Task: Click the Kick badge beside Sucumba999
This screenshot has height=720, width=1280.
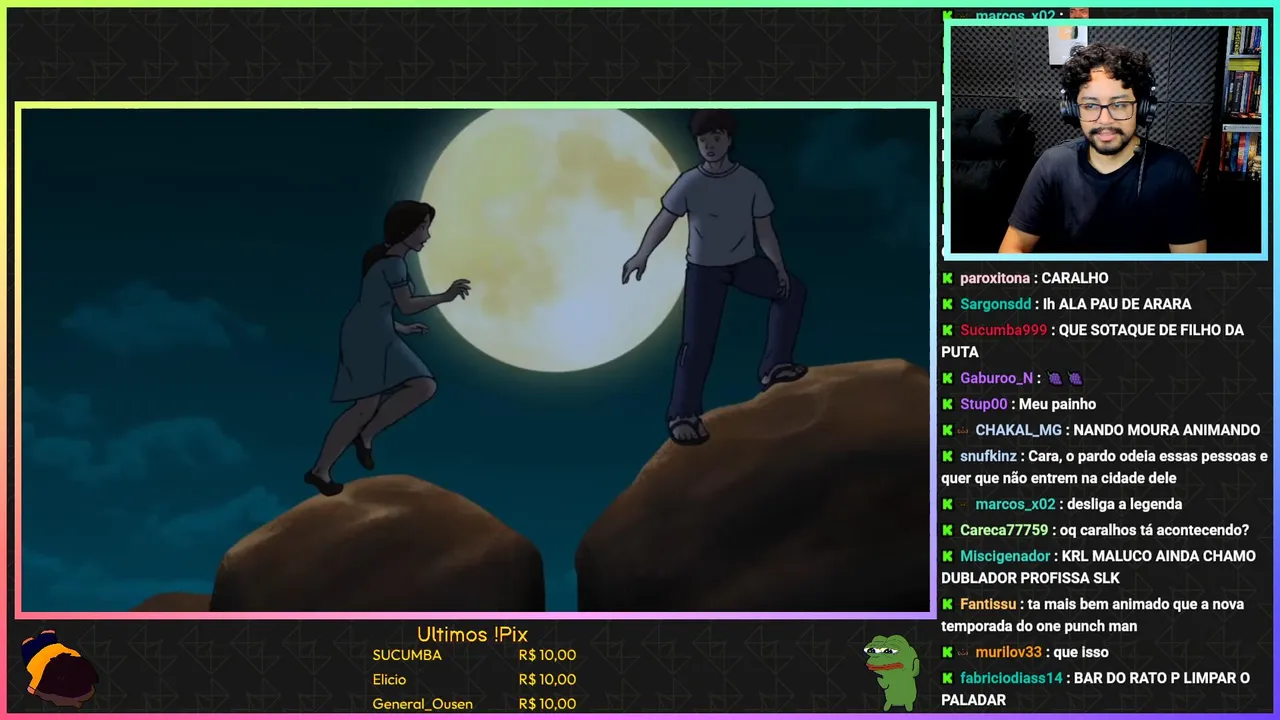Action: 947,330
